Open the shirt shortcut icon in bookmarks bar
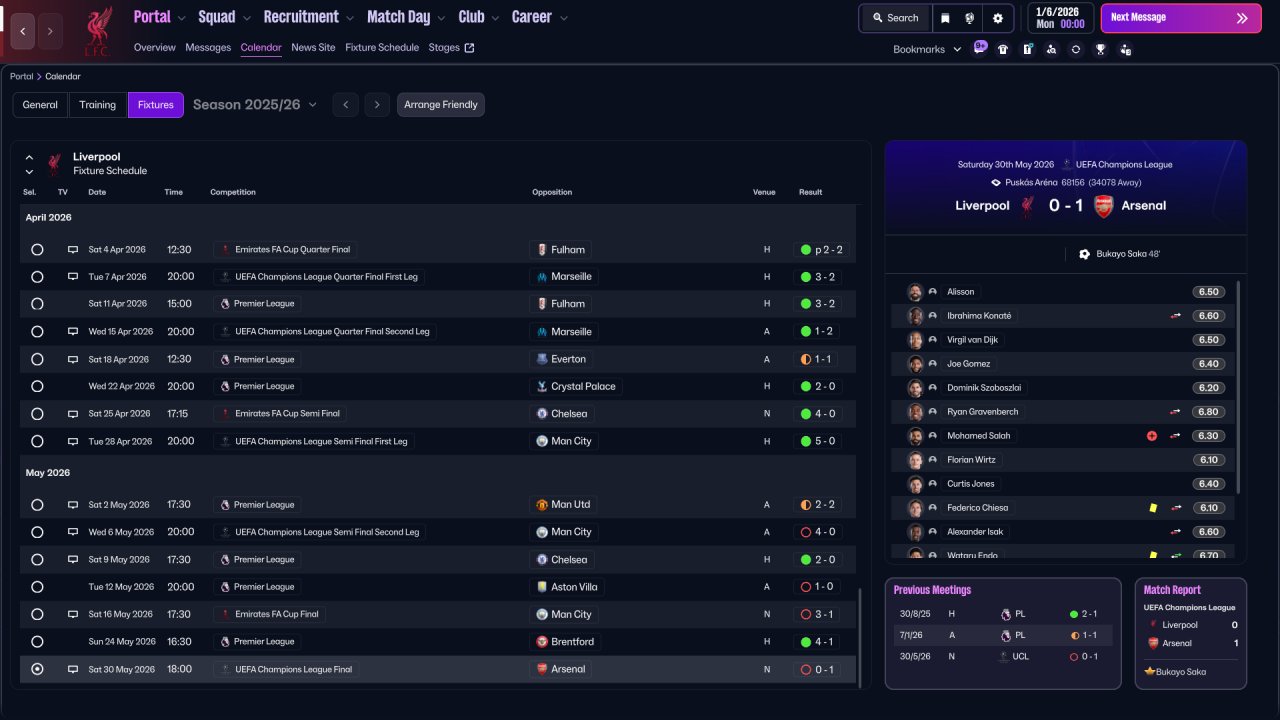 (1003, 49)
